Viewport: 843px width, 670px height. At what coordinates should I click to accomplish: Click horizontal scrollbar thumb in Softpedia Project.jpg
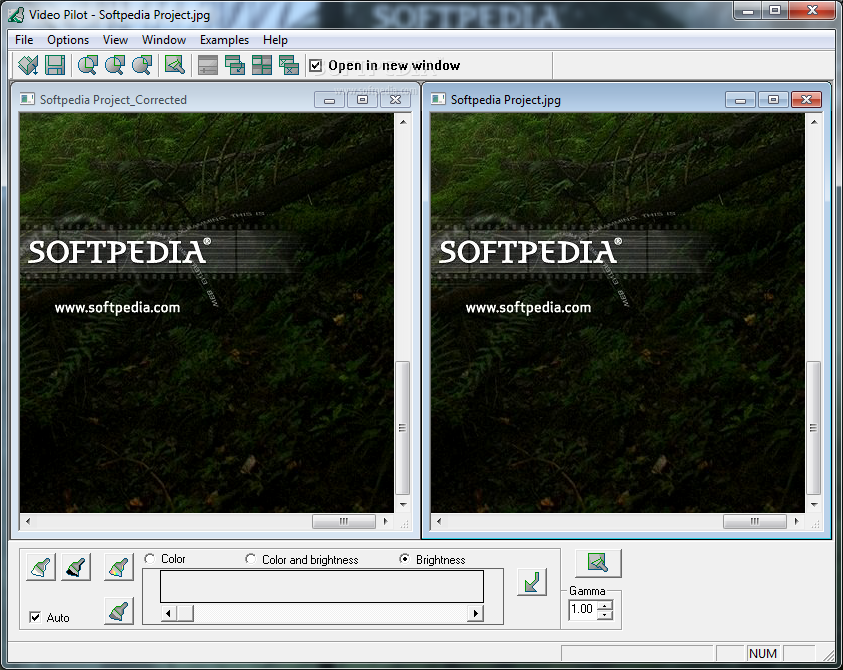(x=755, y=521)
